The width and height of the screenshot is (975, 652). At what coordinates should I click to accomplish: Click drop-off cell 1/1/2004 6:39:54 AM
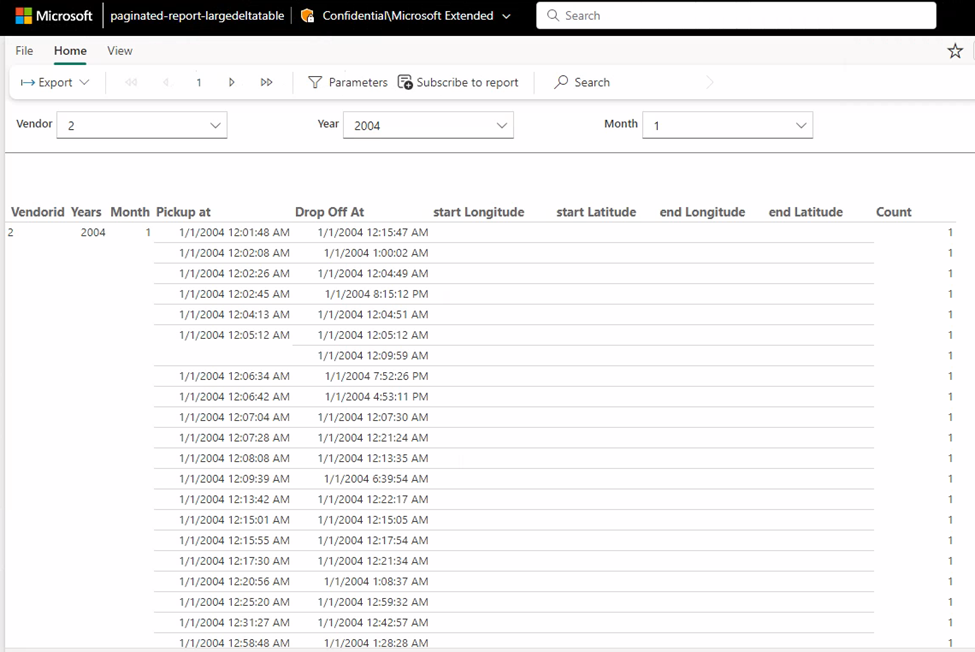tap(376, 479)
